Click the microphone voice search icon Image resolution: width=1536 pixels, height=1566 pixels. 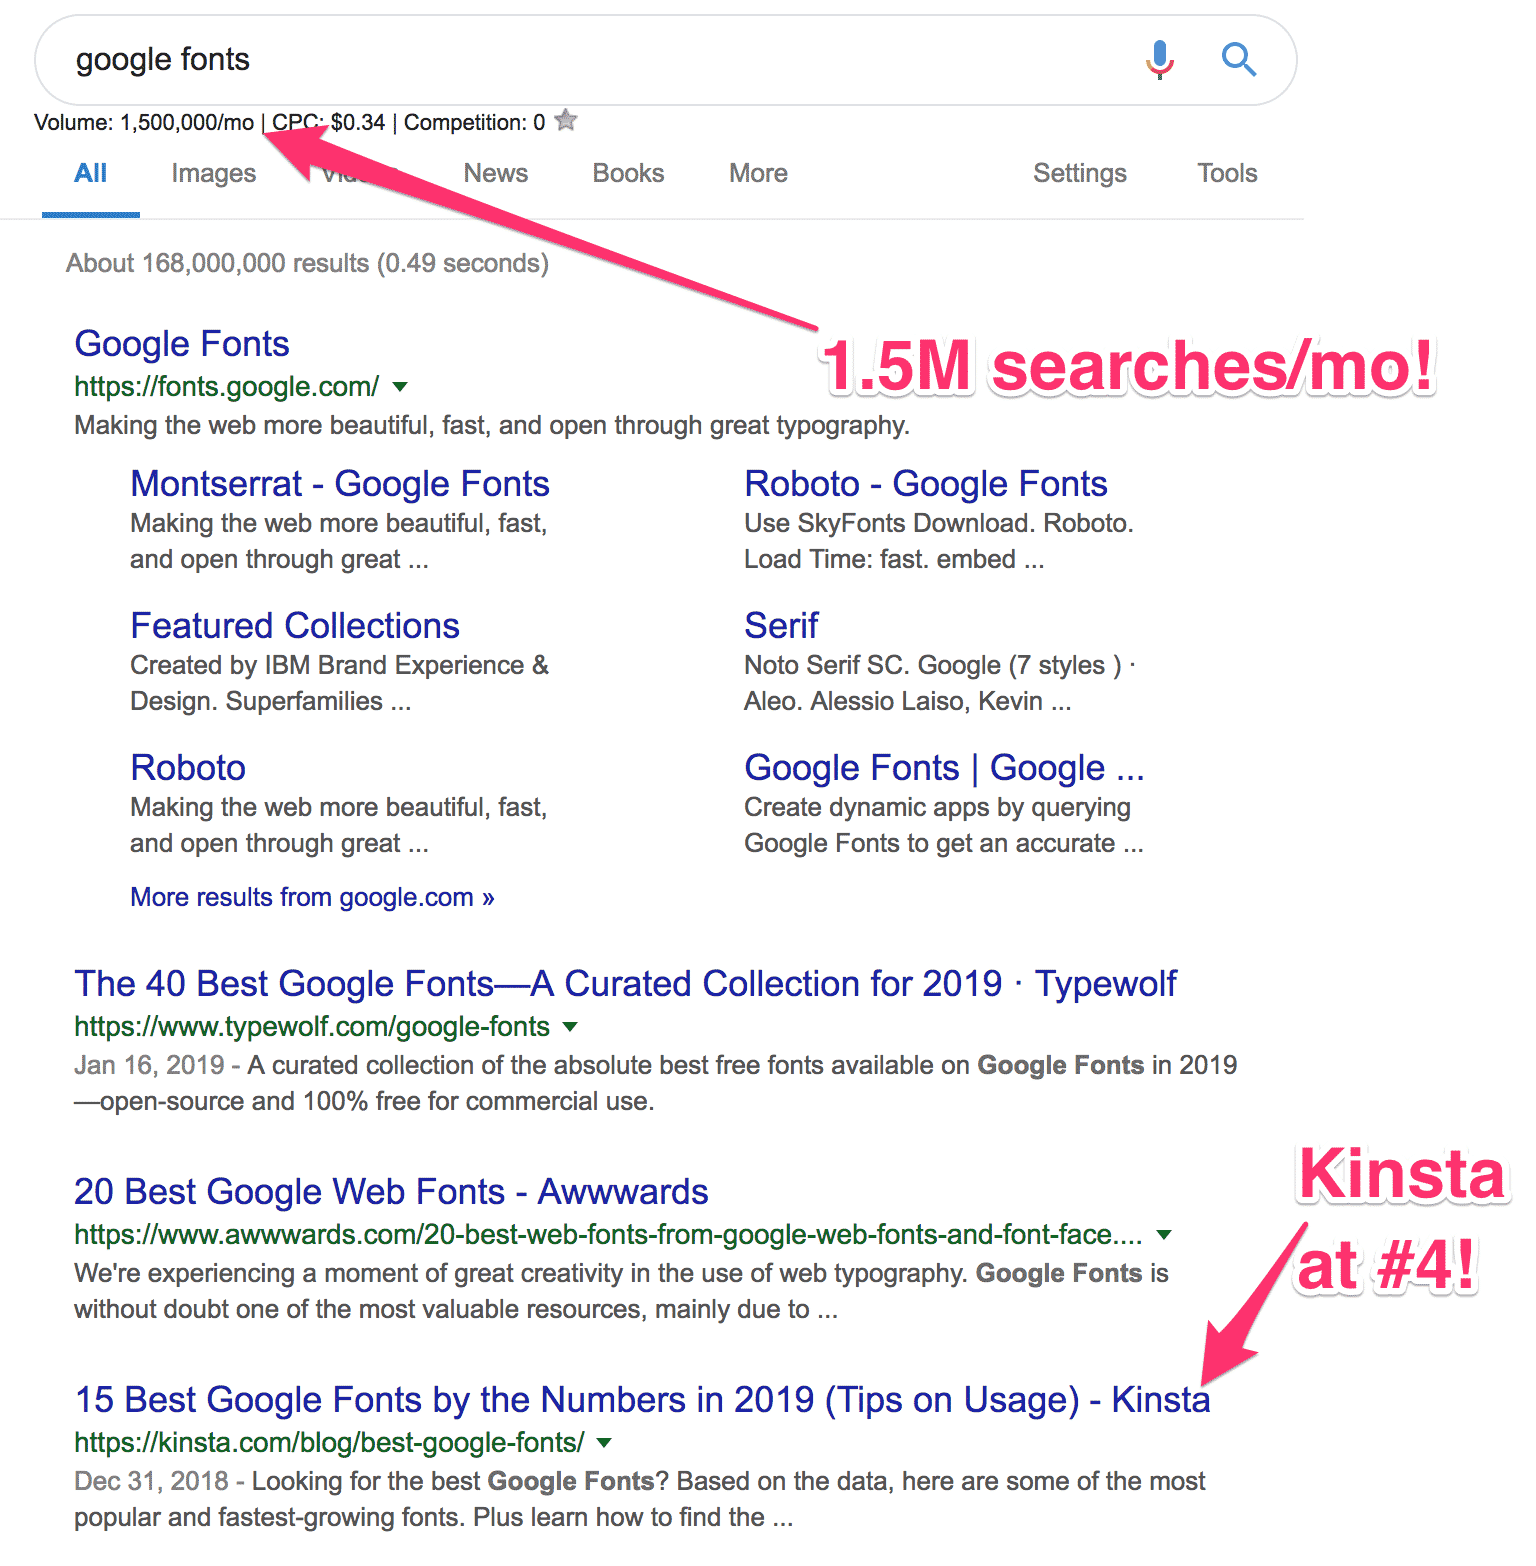1159,59
